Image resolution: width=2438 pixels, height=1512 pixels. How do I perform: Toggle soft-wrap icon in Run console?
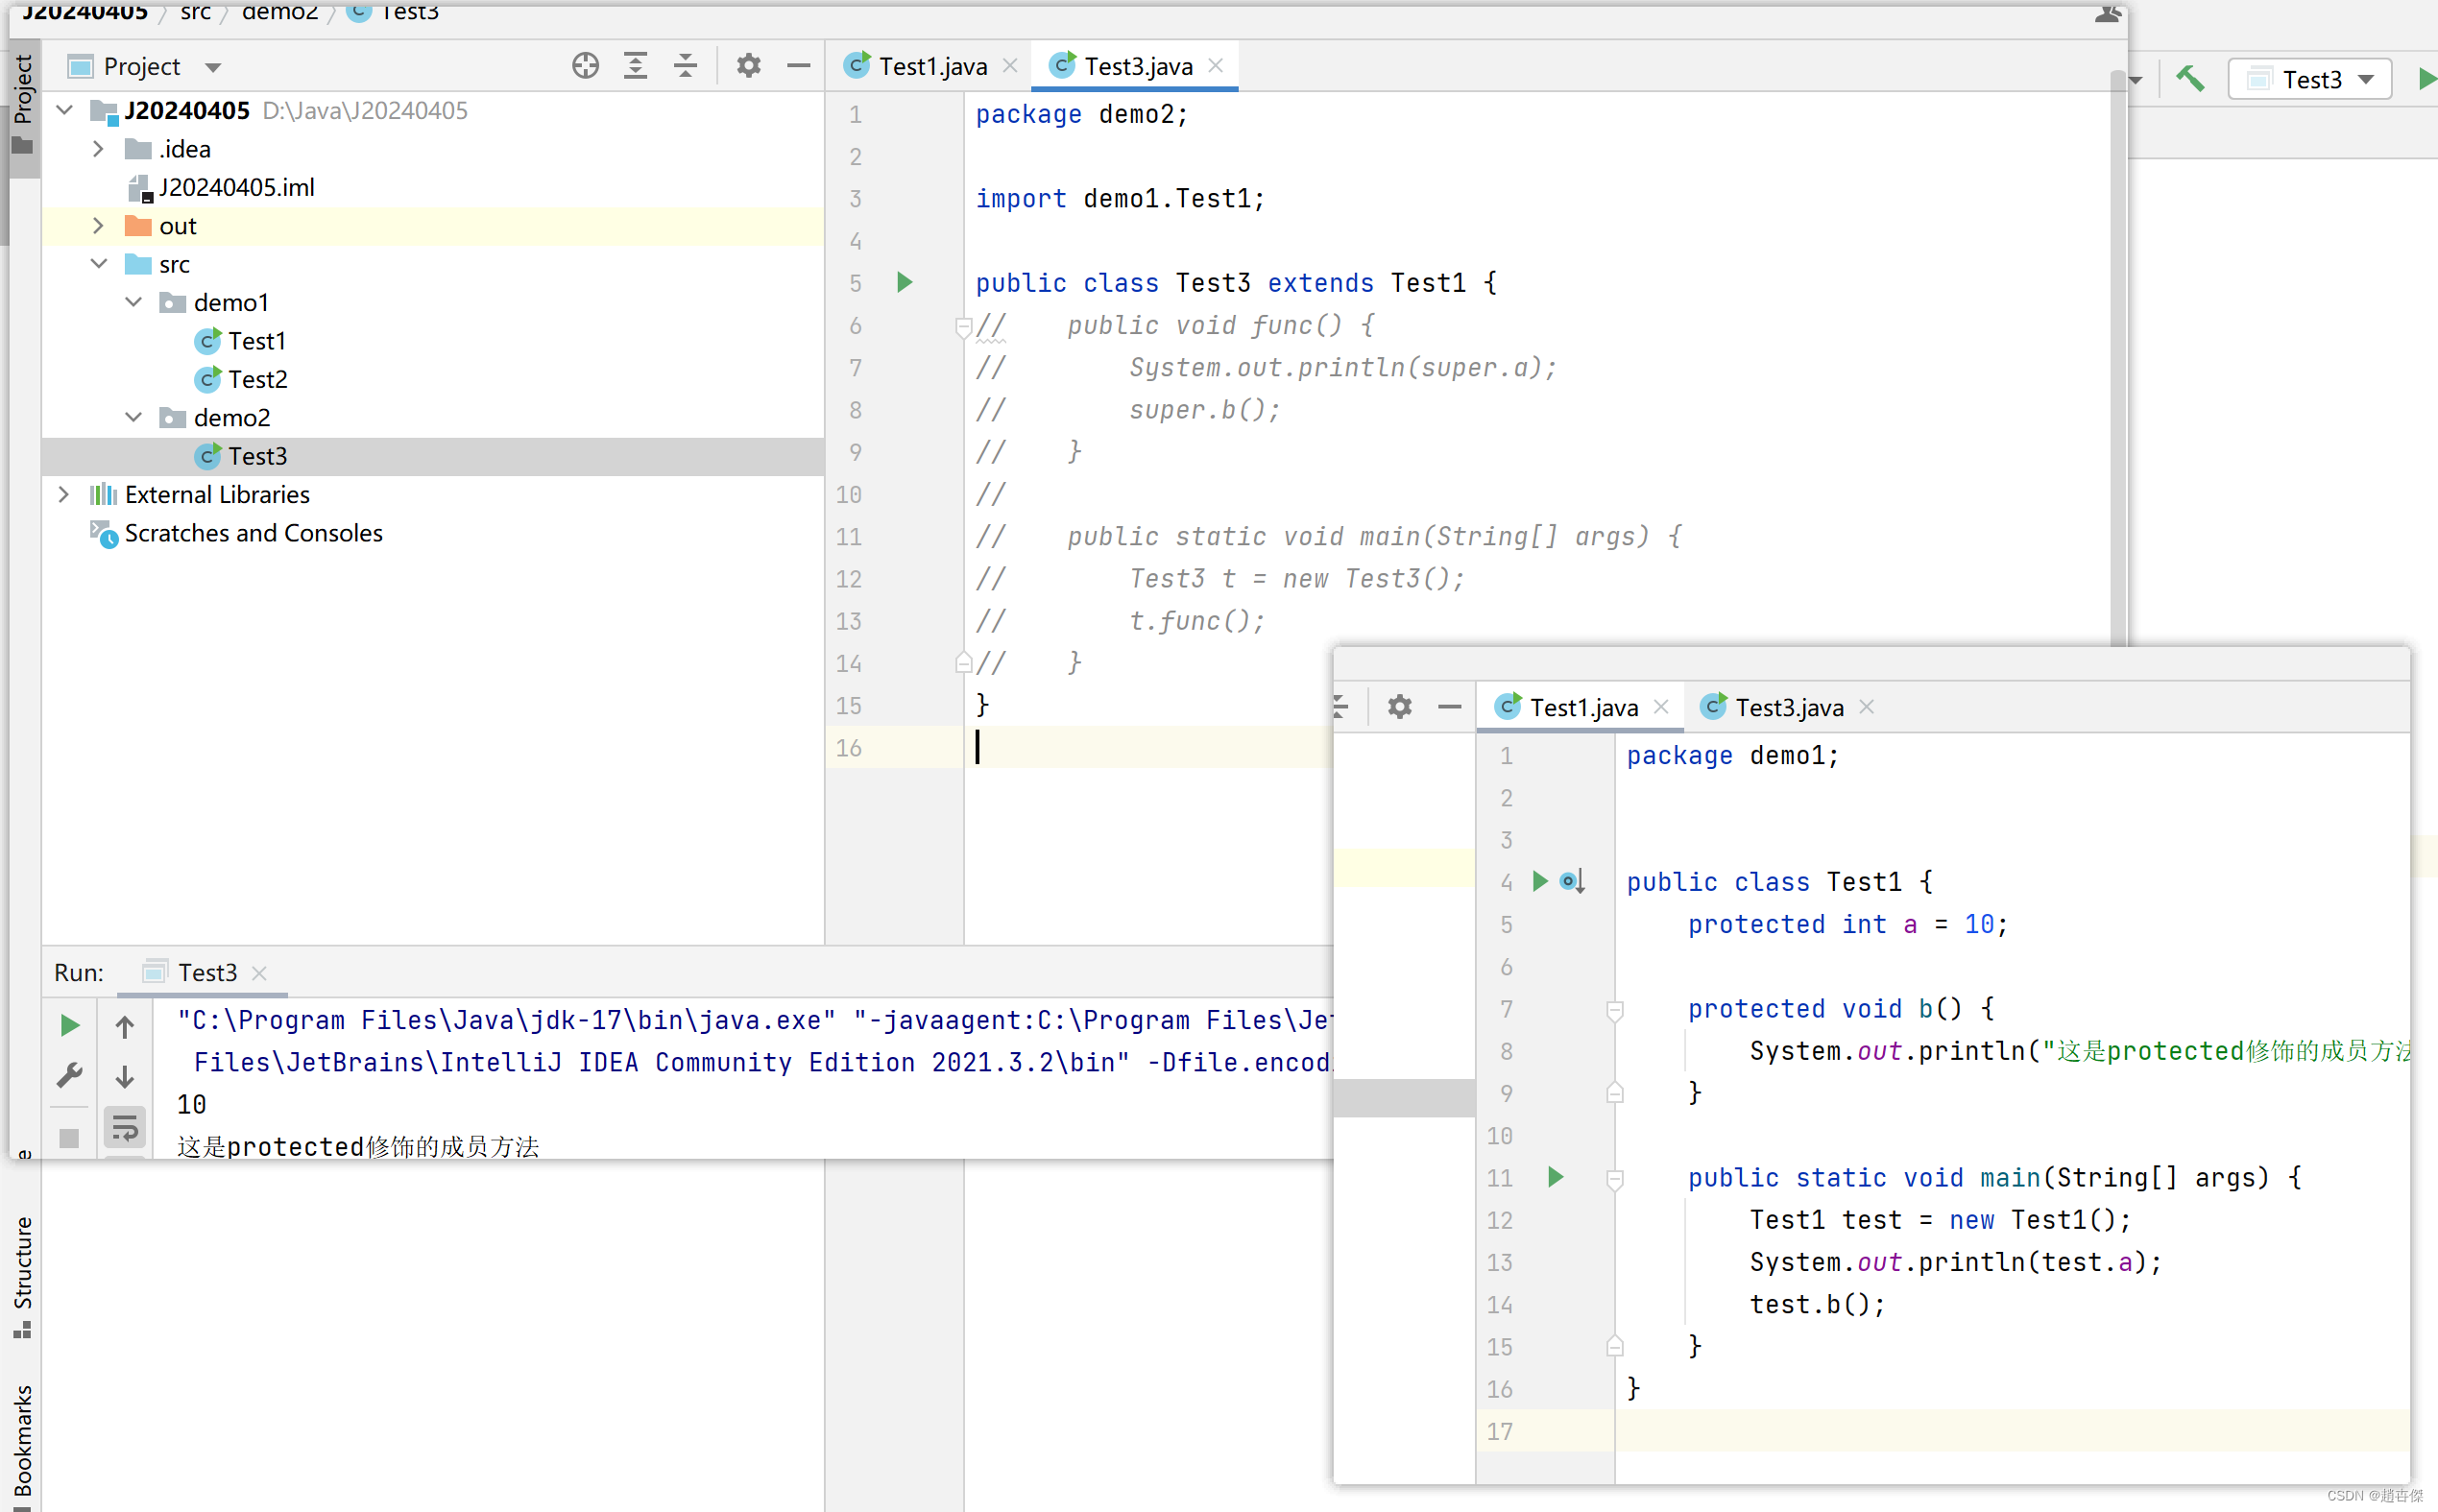tap(125, 1128)
